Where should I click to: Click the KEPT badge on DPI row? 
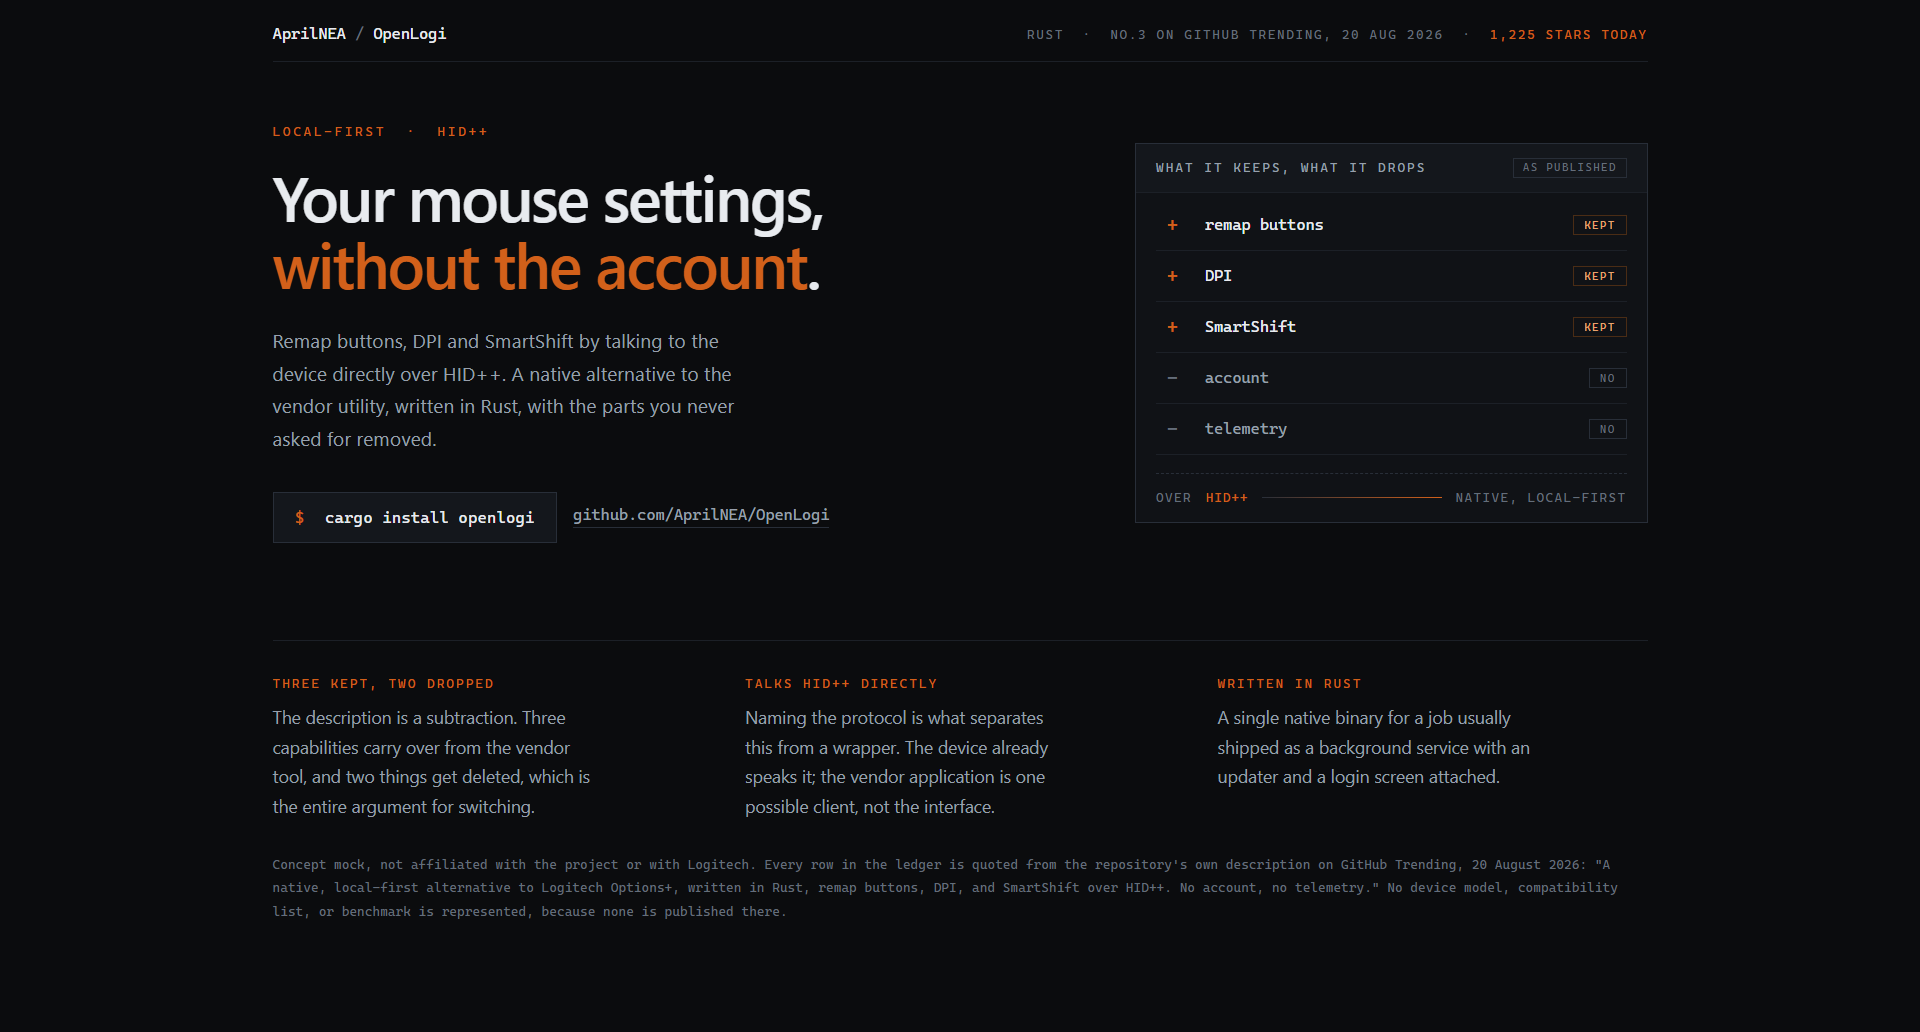pyautogui.click(x=1600, y=276)
